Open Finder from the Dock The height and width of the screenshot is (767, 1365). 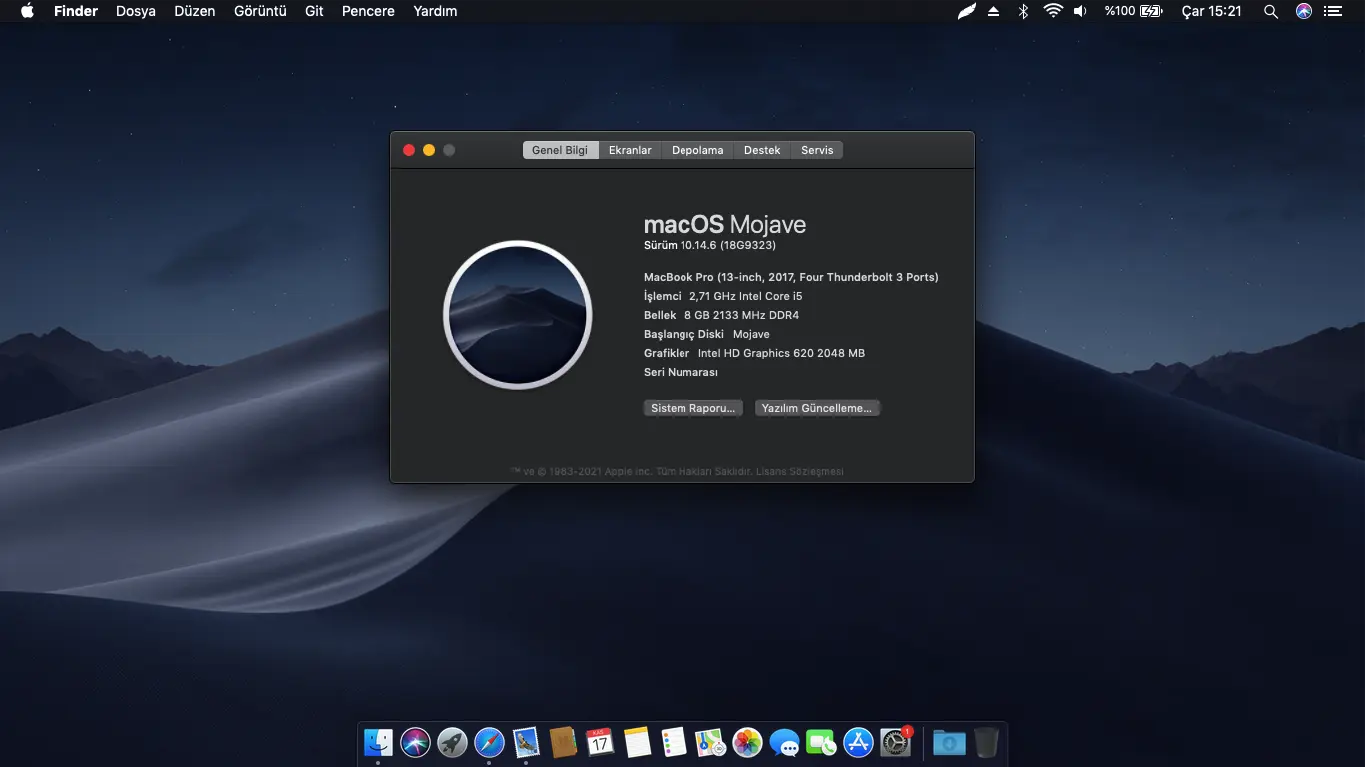tap(378, 742)
